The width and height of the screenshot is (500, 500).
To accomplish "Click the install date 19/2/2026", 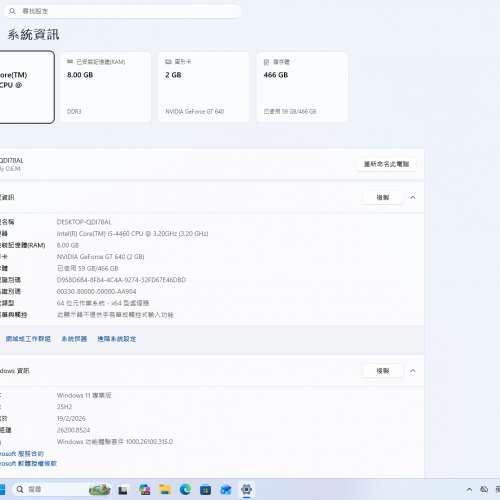I will pos(71,418).
